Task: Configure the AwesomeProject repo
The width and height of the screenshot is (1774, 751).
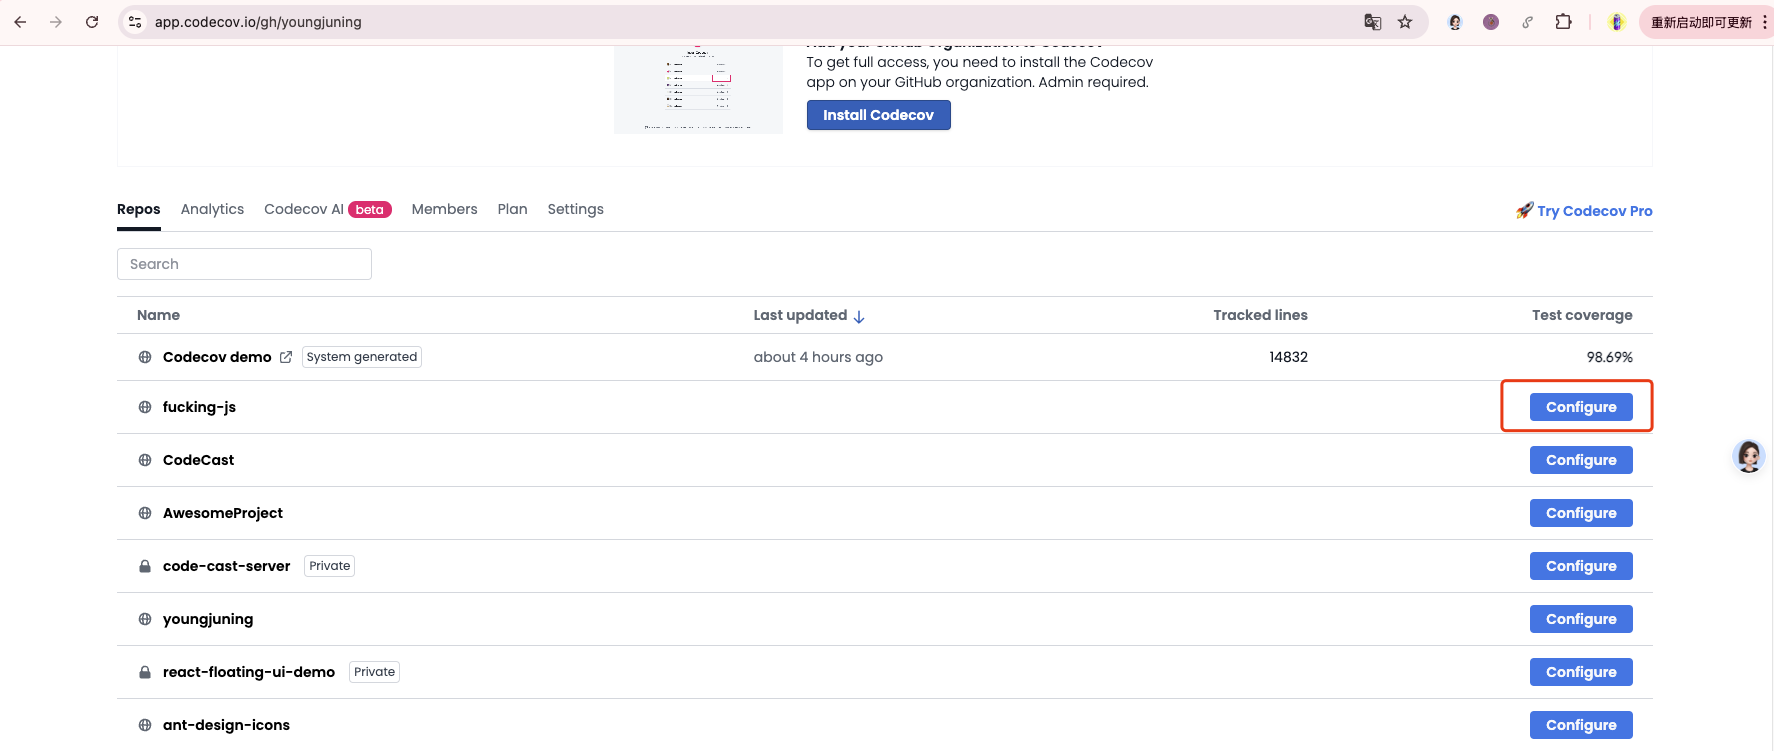Action: [x=1581, y=513]
